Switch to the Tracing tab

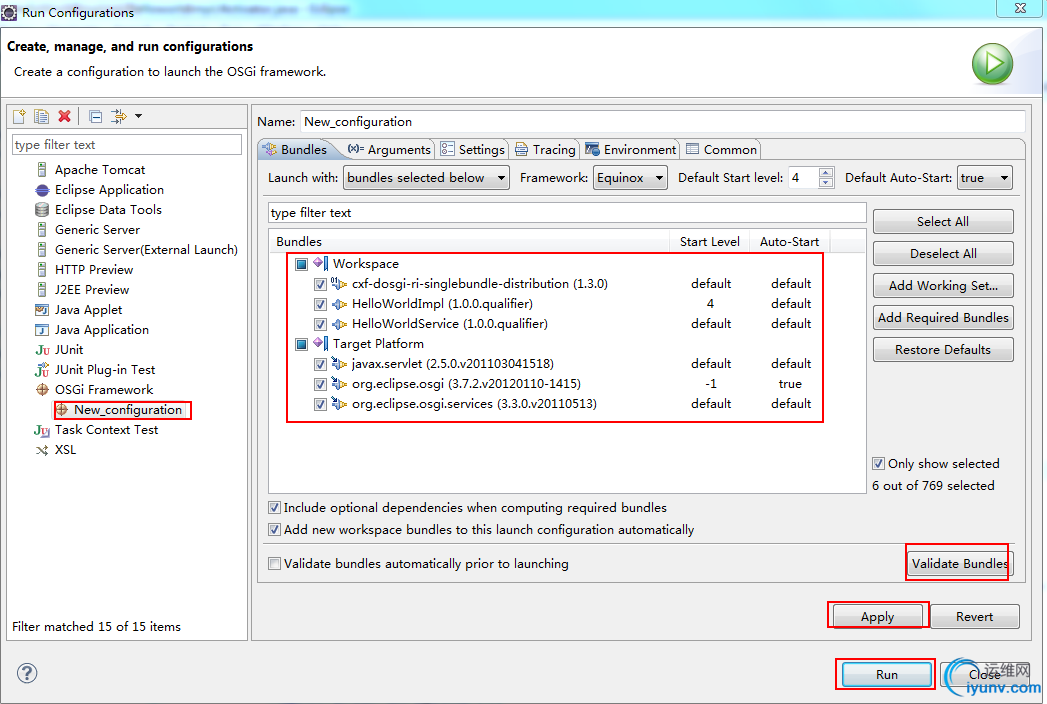click(x=545, y=150)
